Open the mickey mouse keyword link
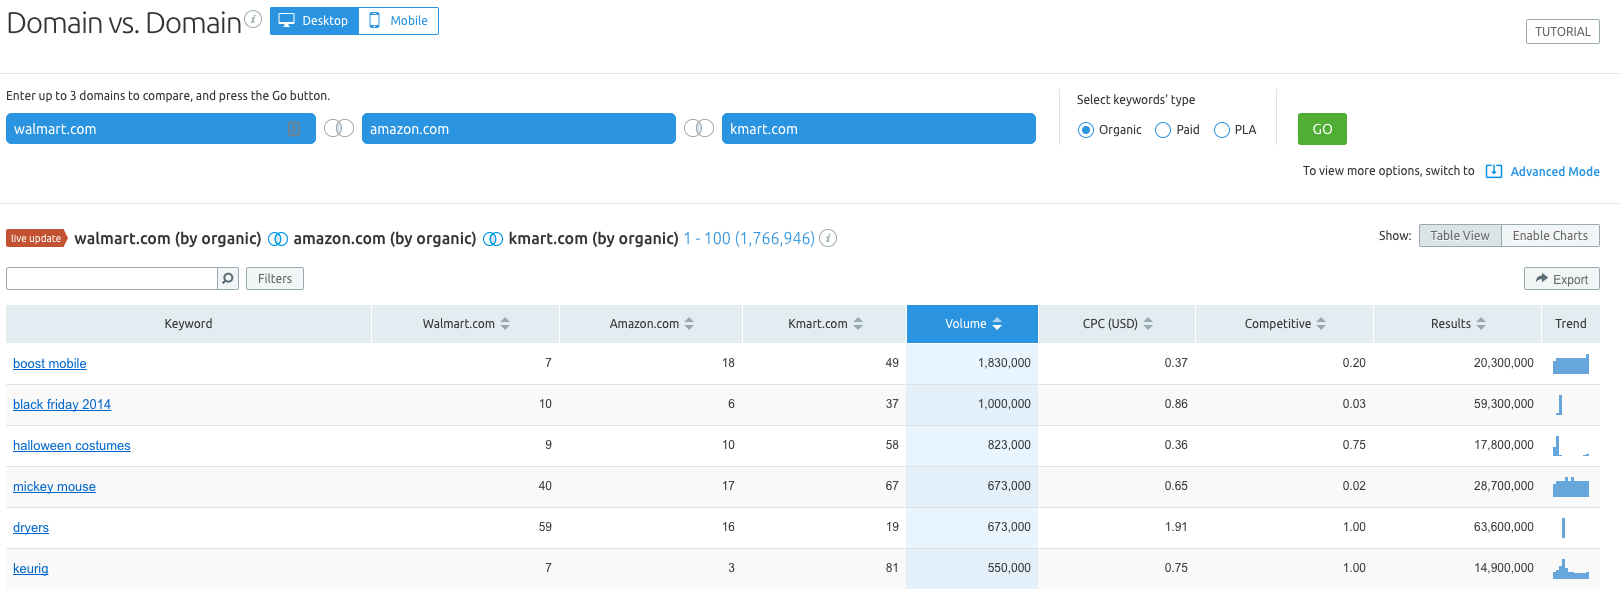Viewport: 1619px width, 589px height. coord(54,487)
